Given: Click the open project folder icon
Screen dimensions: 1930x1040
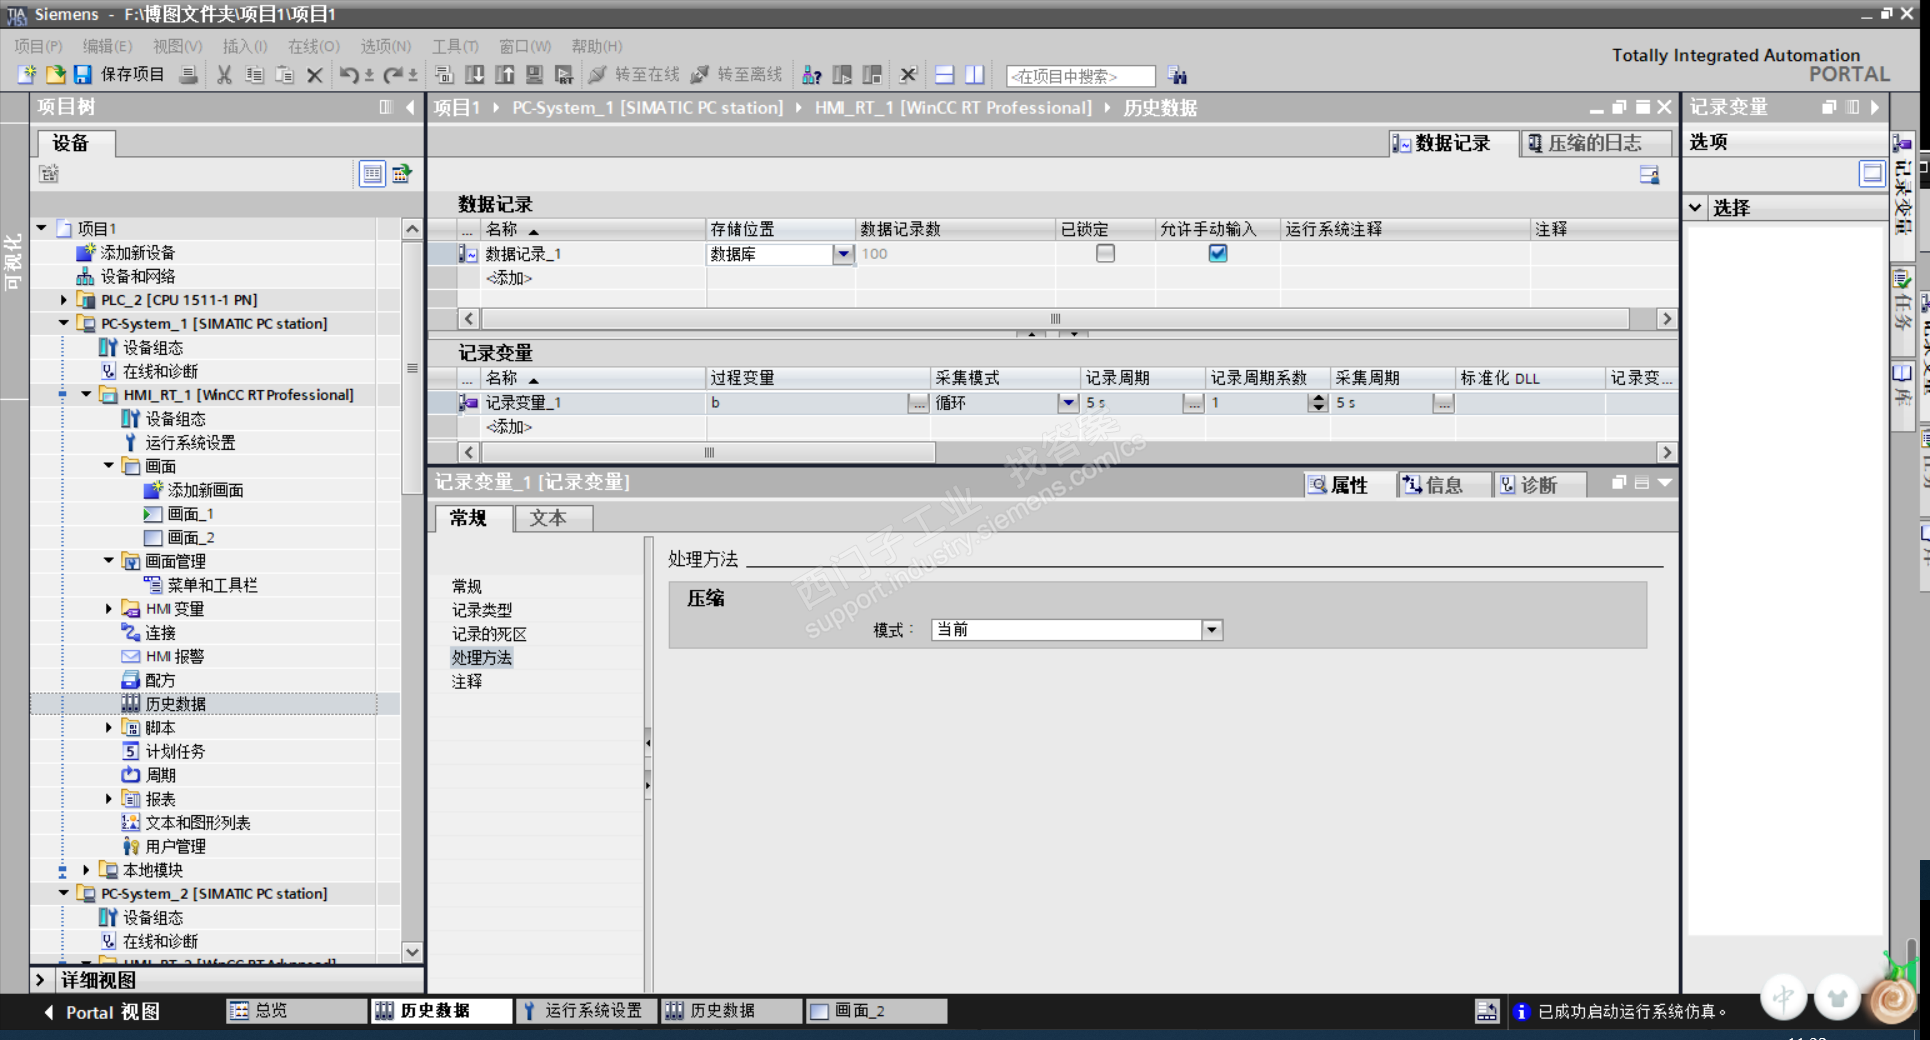Looking at the screenshot, I should (x=56, y=75).
